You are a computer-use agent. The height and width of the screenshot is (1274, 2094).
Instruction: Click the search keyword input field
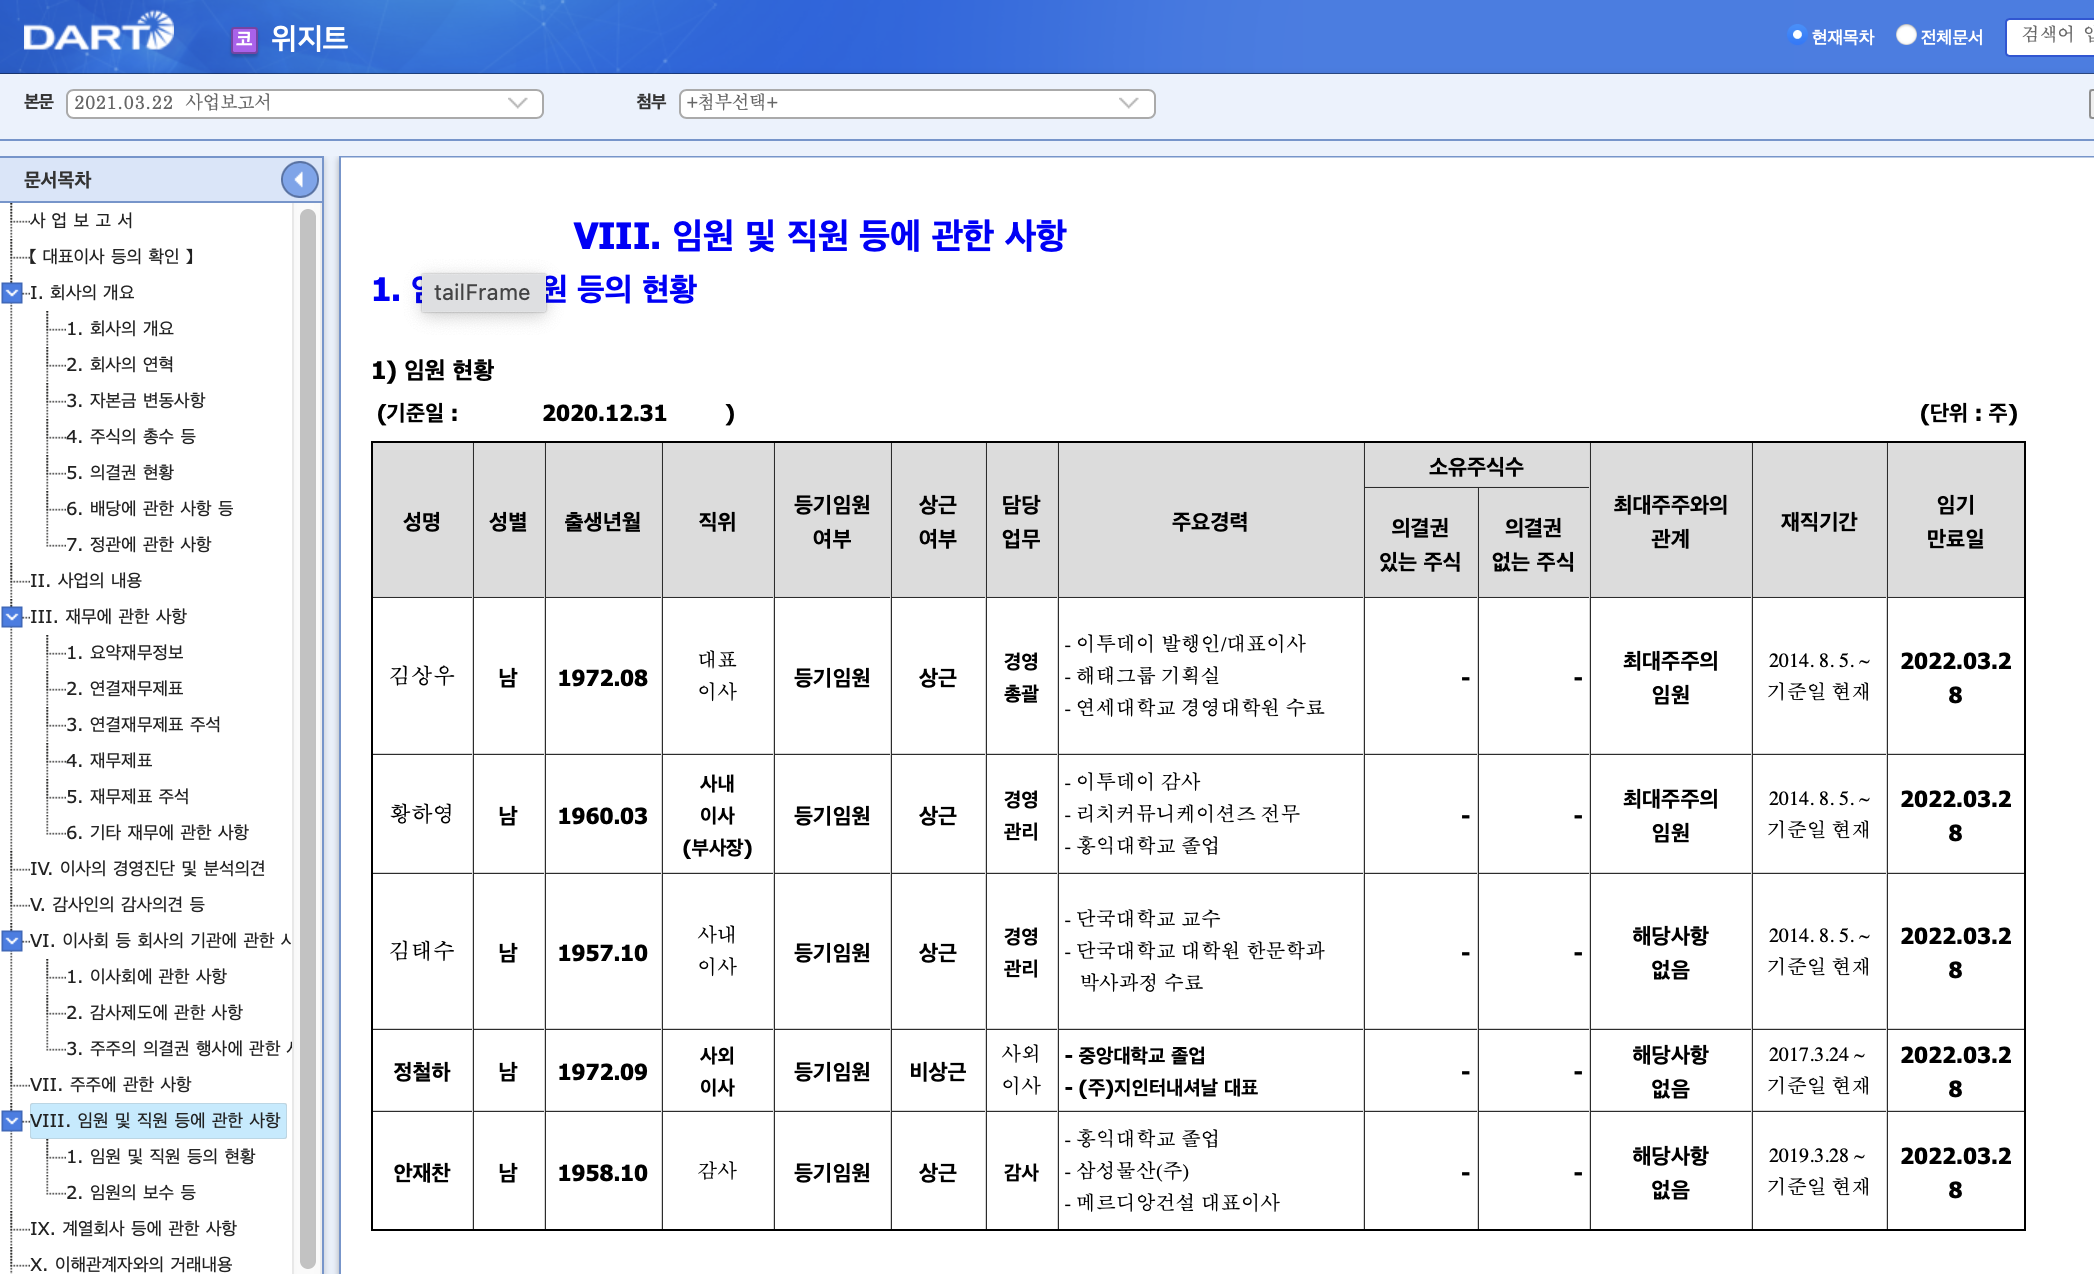coord(2050,37)
